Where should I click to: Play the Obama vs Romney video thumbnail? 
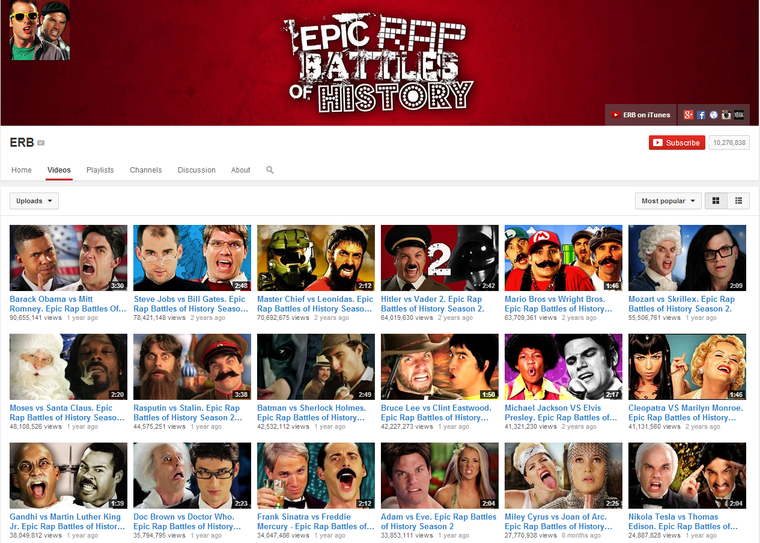pyautogui.click(x=68, y=258)
